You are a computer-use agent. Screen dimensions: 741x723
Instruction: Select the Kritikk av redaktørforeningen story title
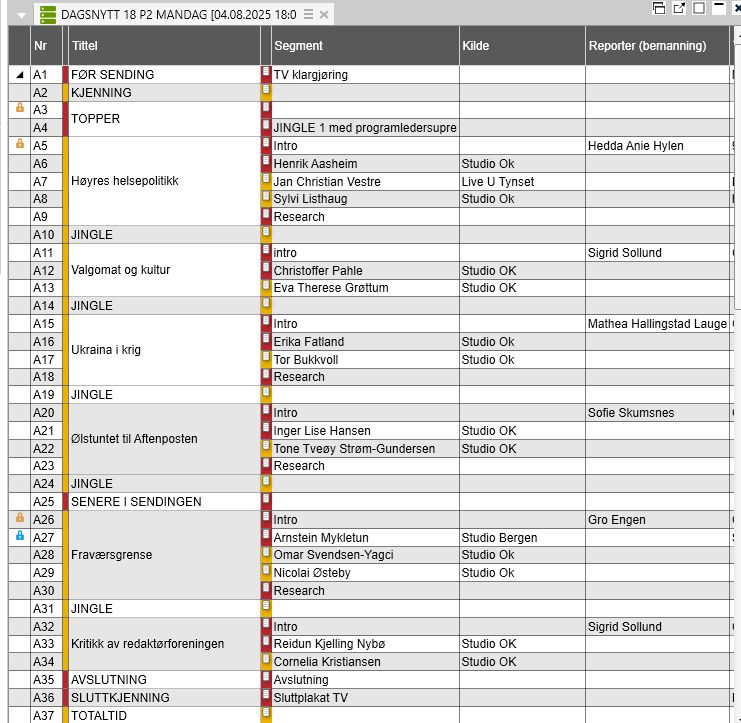point(164,644)
